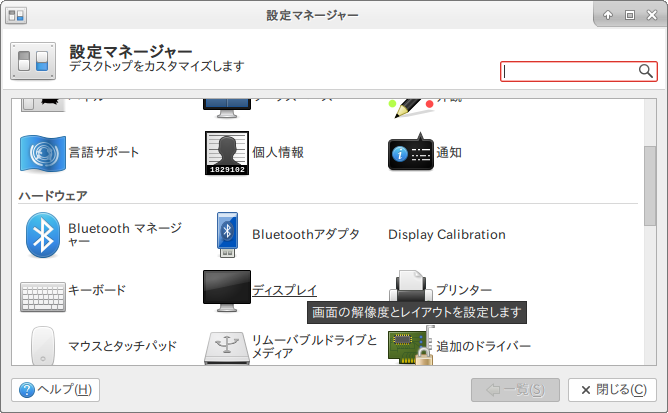668x413 pixels.
Task: Open the プリンター printer icon
Action: click(411, 286)
